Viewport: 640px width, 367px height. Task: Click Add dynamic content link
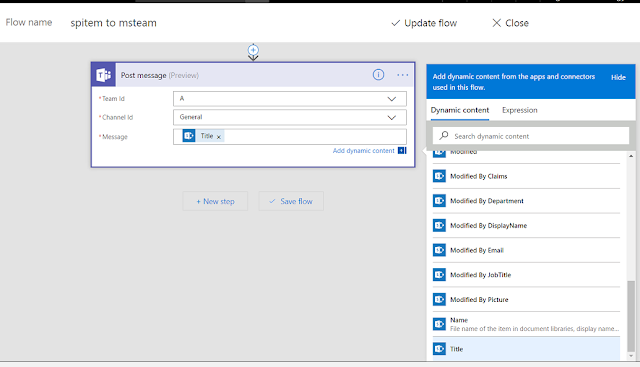[x=363, y=151]
